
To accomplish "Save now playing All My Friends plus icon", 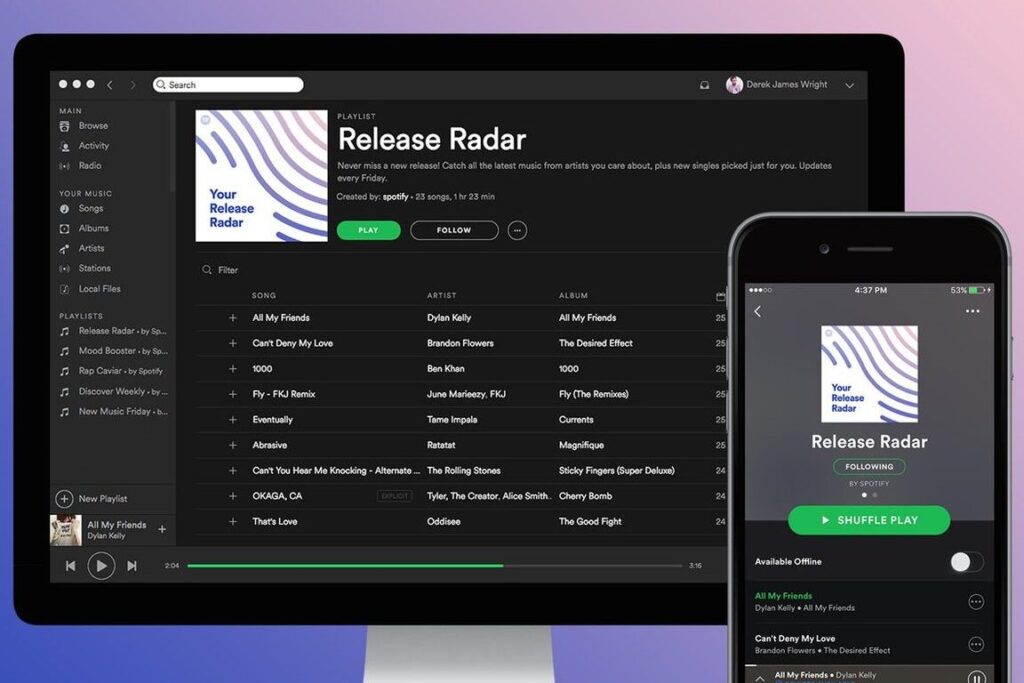I will pyautogui.click(x=162, y=530).
